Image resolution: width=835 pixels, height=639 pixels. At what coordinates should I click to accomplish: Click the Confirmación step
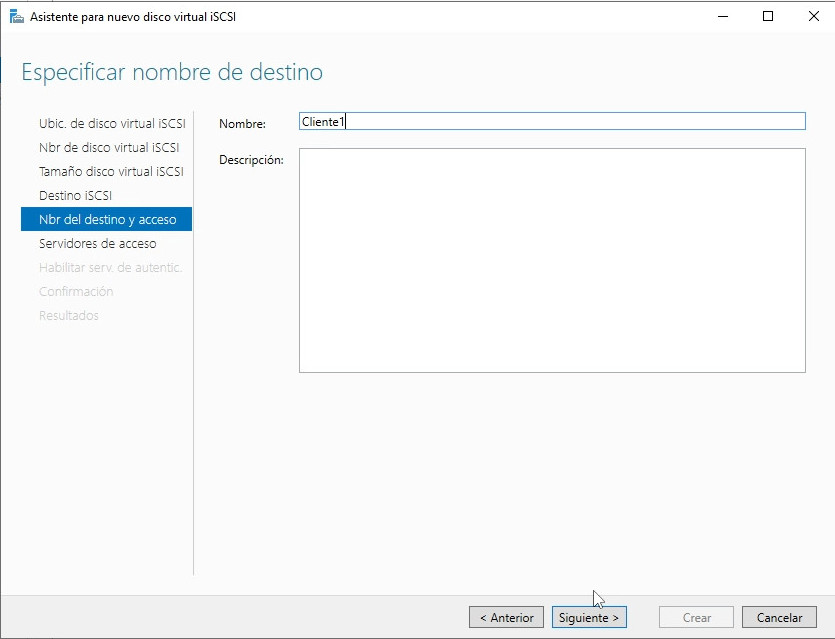76,292
